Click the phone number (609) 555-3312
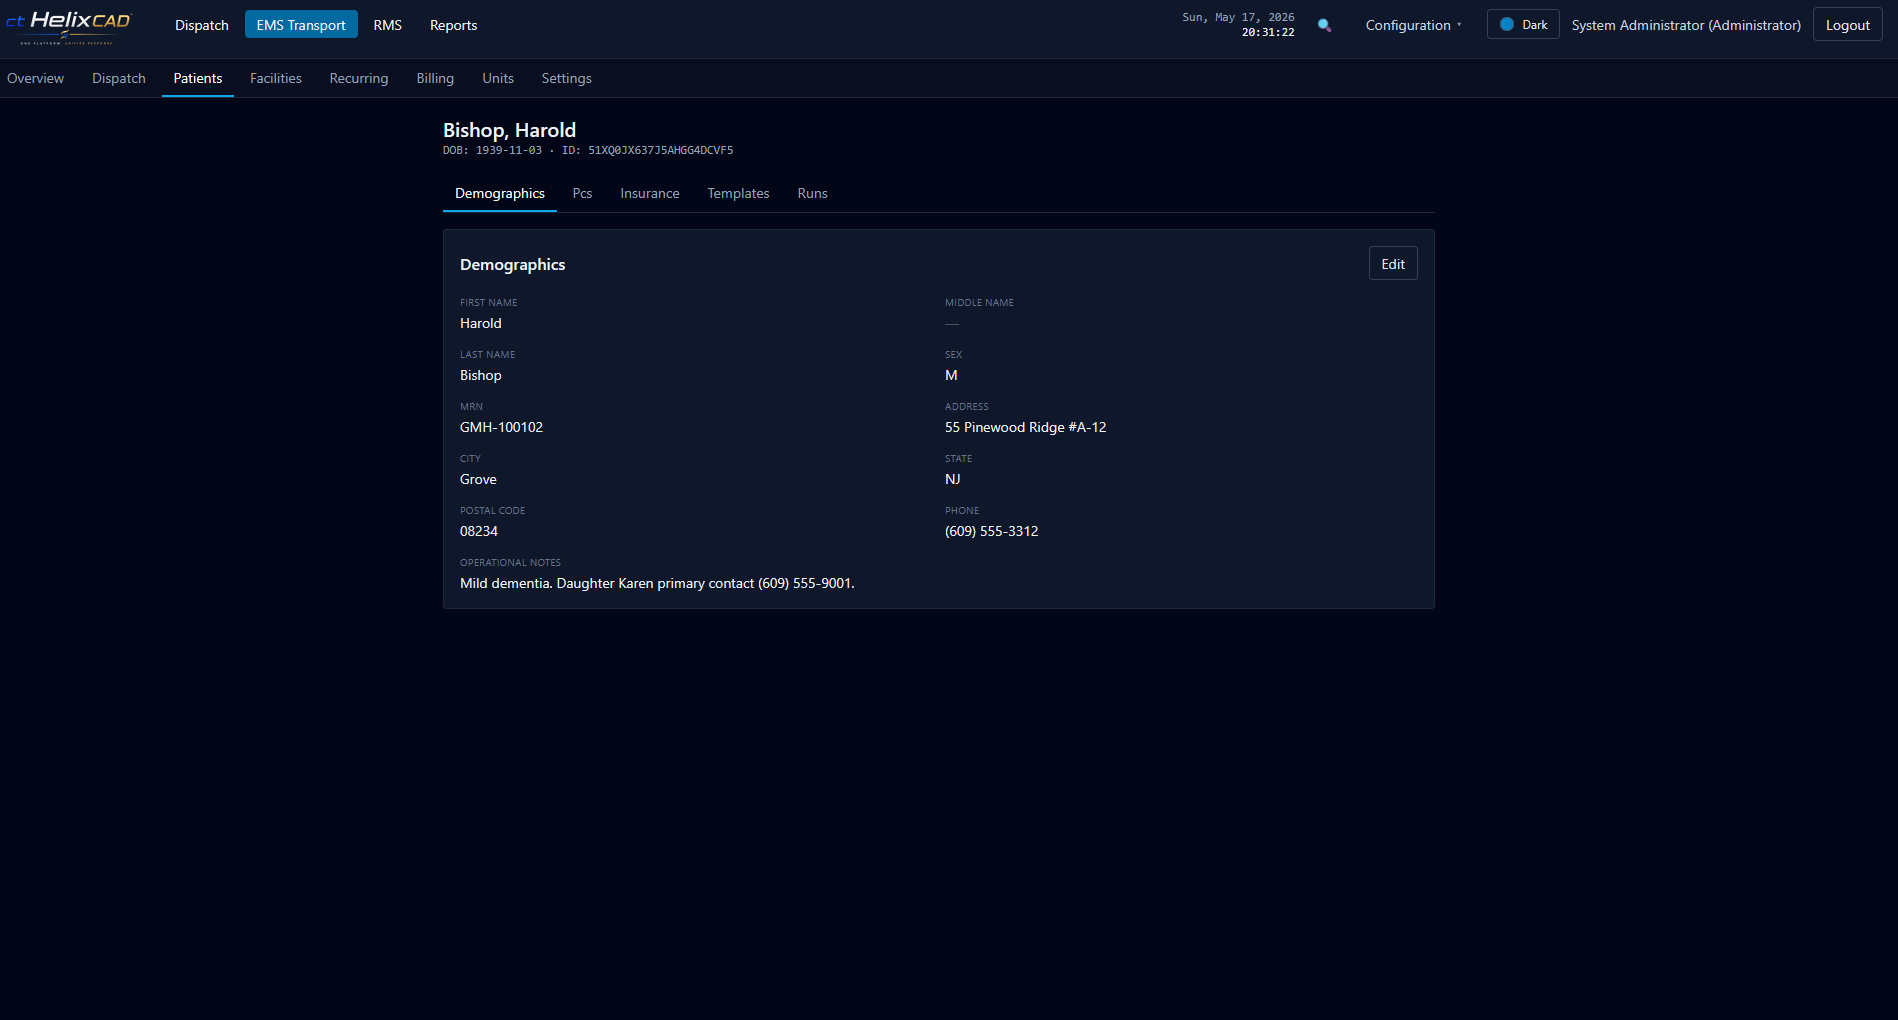Screen dimensions: 1898x1020 tap(992, 531)
